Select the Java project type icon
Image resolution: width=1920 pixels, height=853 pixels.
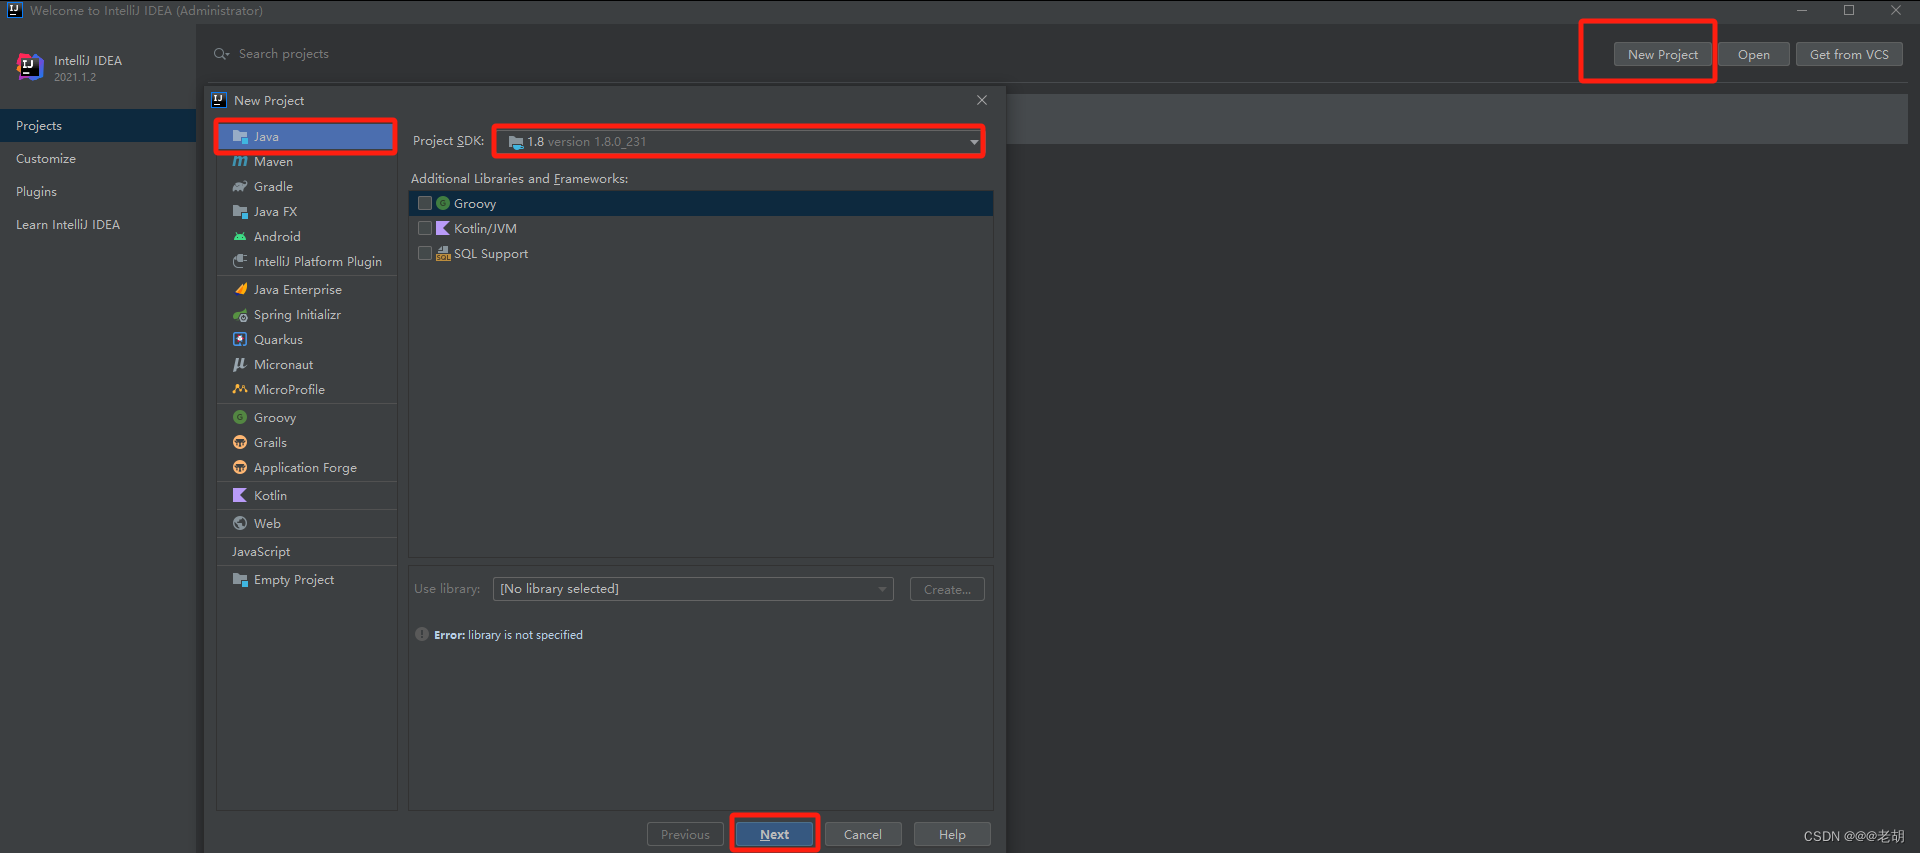tap(240, 136)
